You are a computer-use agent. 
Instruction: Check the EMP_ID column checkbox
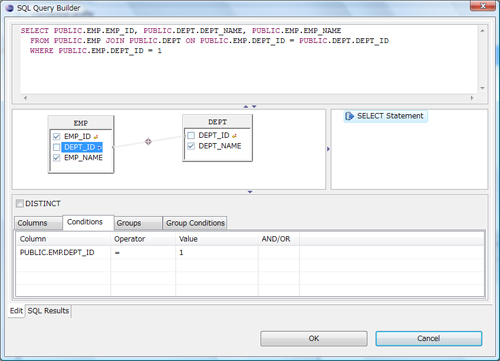[x=56, y=136]
